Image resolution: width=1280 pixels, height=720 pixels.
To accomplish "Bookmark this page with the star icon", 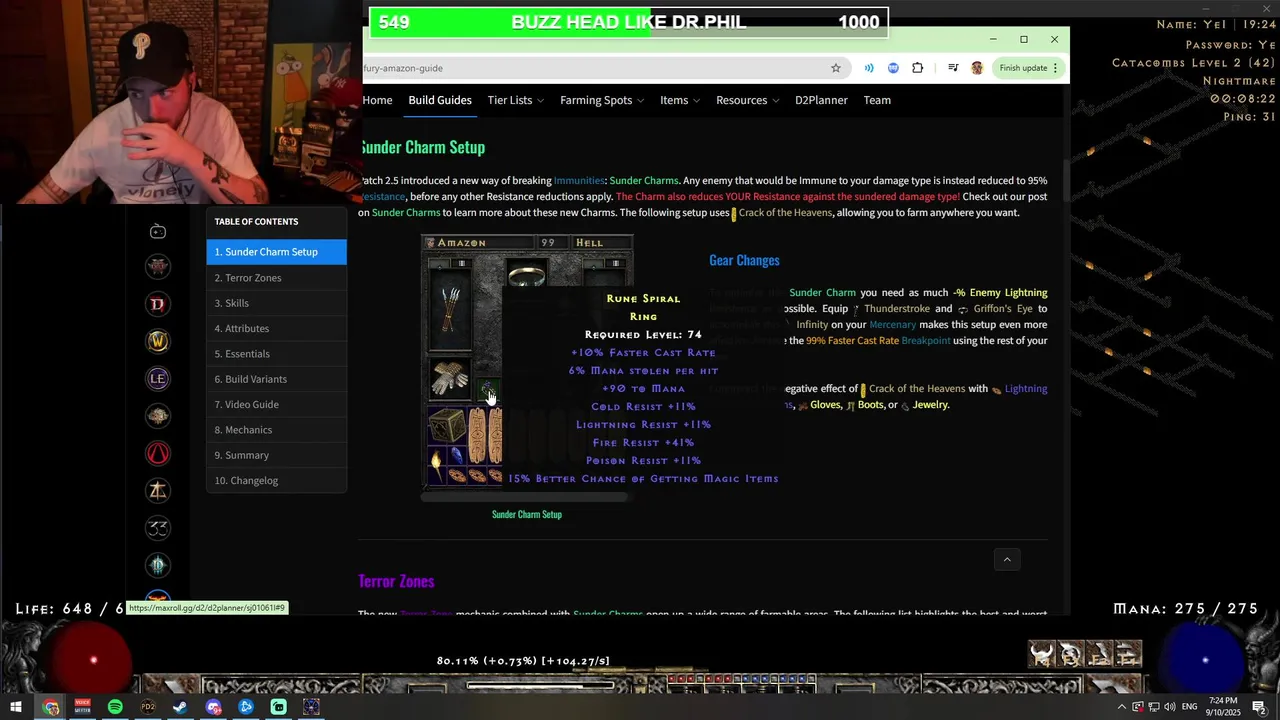I will tap(836, 68).
